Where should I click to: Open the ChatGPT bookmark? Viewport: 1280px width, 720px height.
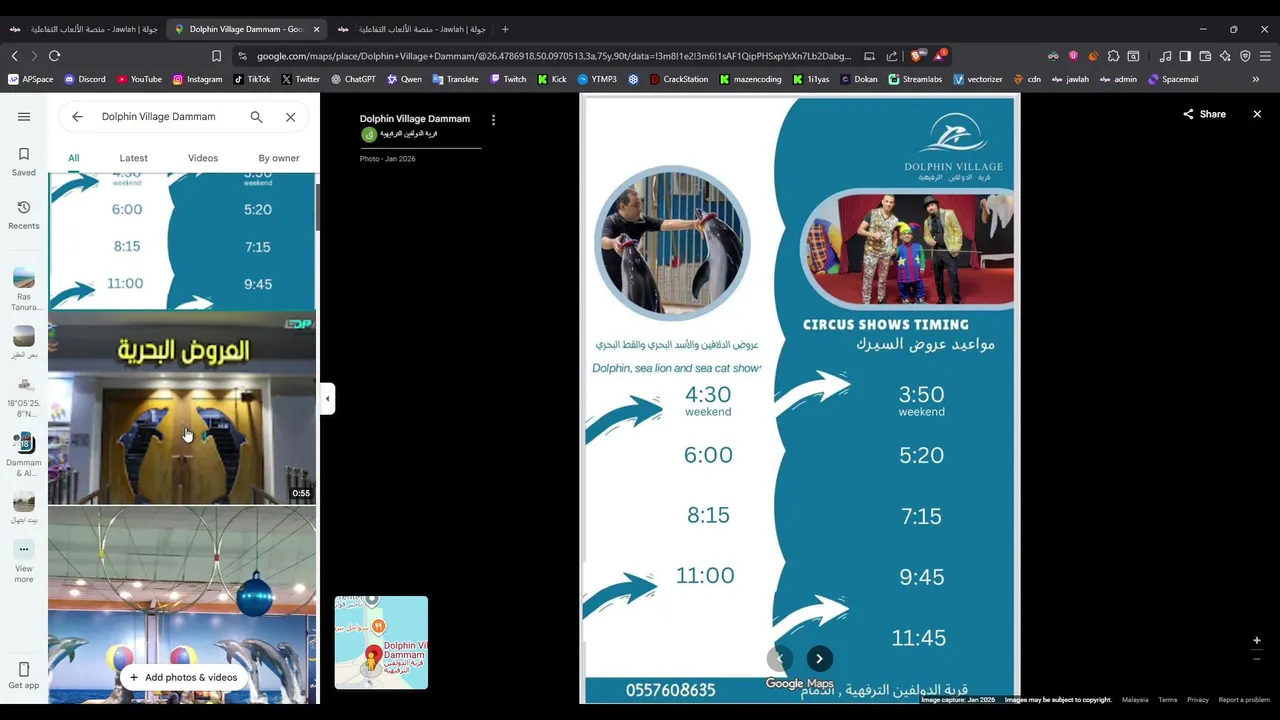353,79
